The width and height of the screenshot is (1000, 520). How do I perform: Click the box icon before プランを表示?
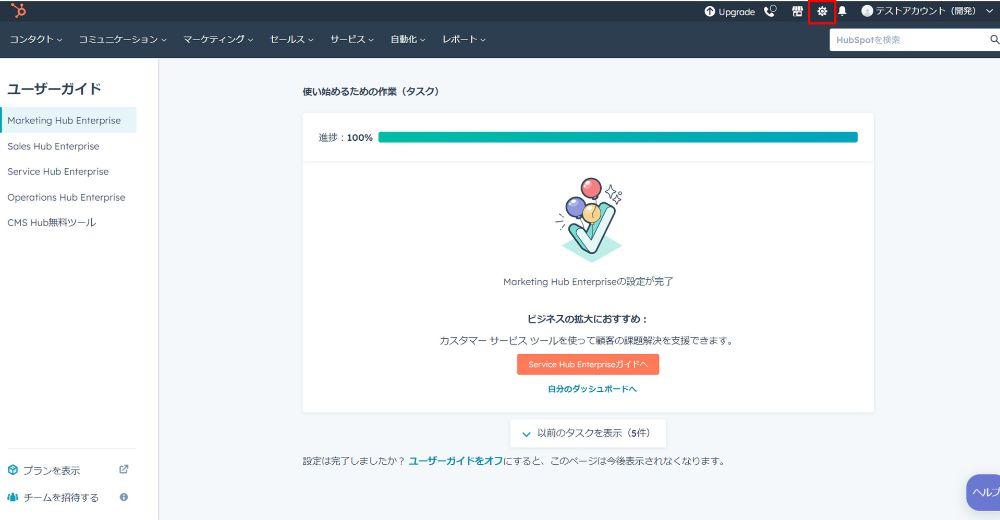click(13, 470)
